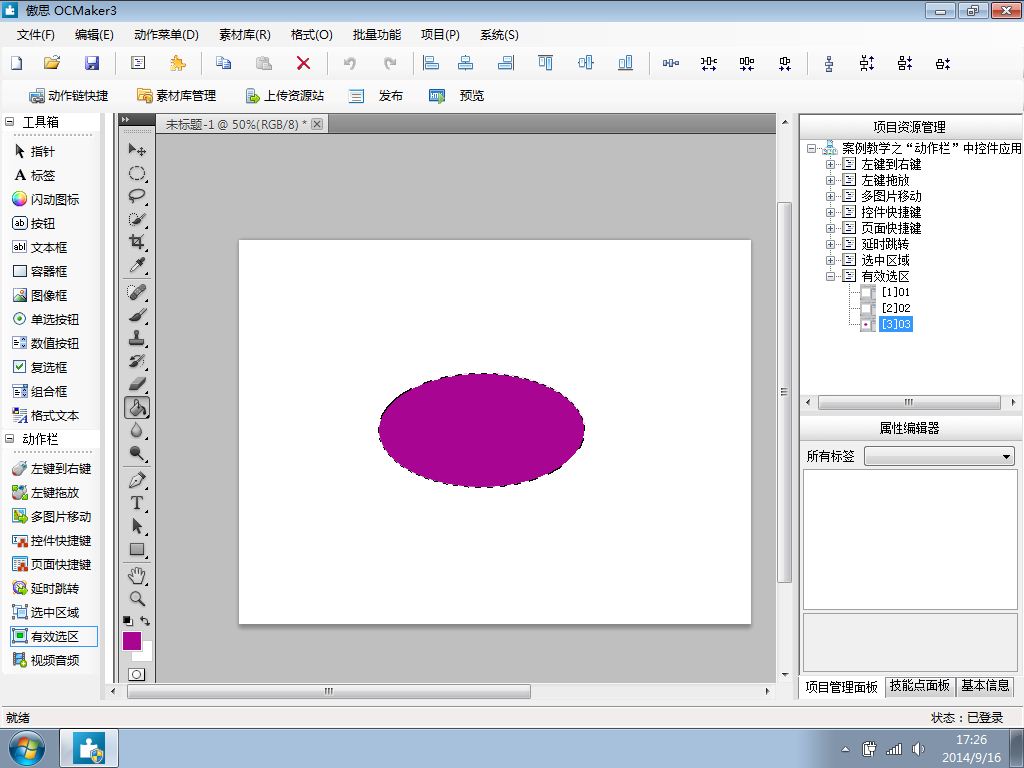Expand the 多图片移动 tree node
The image size is (1024, 768).
(830, 196)
